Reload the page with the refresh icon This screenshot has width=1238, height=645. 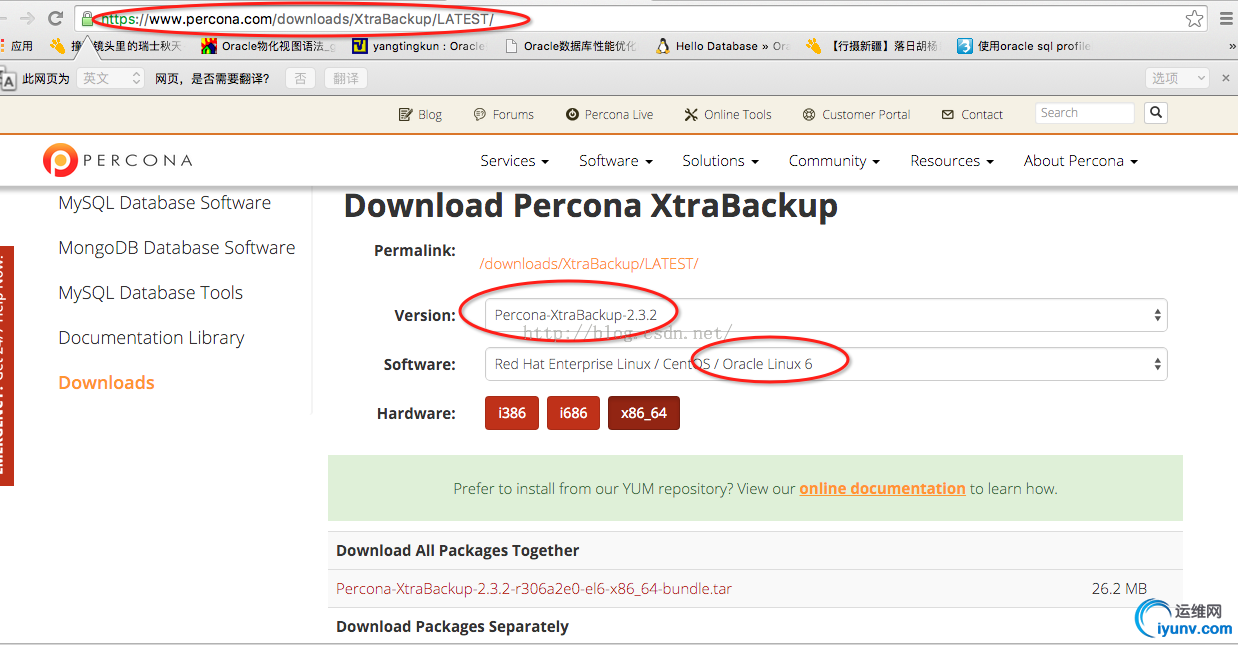point(56,18)
